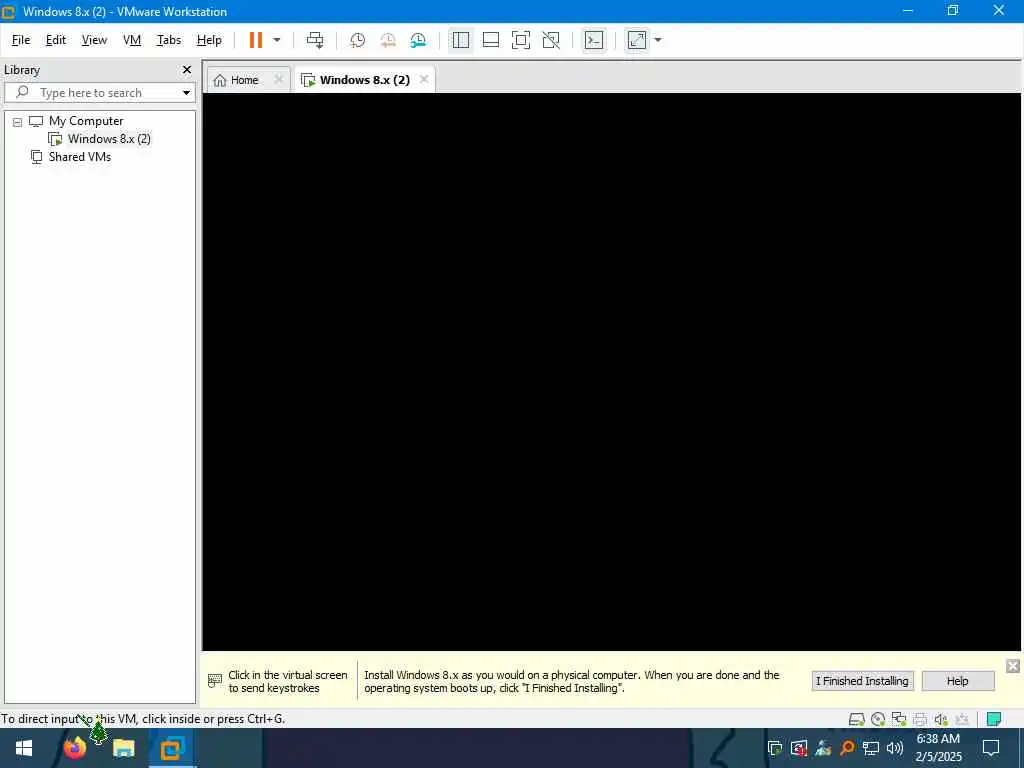The height and width of the screenshot is (768, 1024).
Task: Revert VM to previous snapshot
Action: pos(388,40)
